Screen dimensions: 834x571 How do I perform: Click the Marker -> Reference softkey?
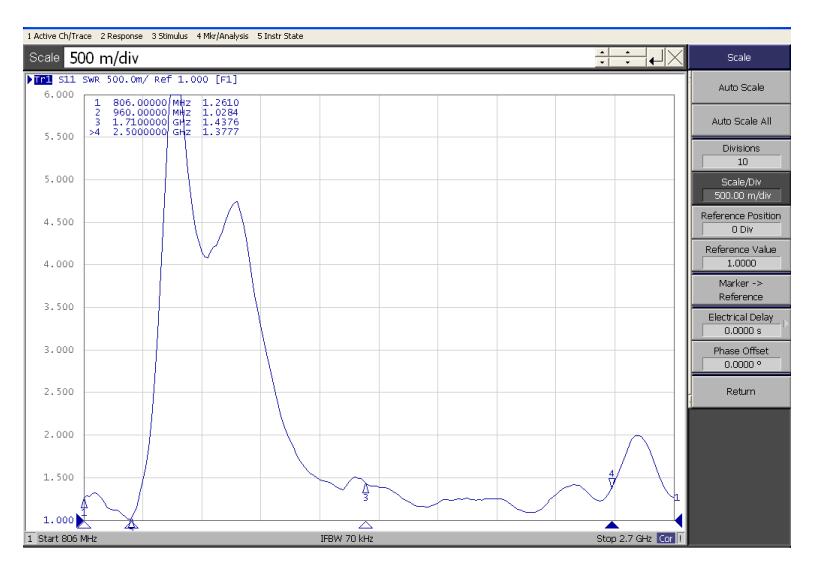click(741, 290)
